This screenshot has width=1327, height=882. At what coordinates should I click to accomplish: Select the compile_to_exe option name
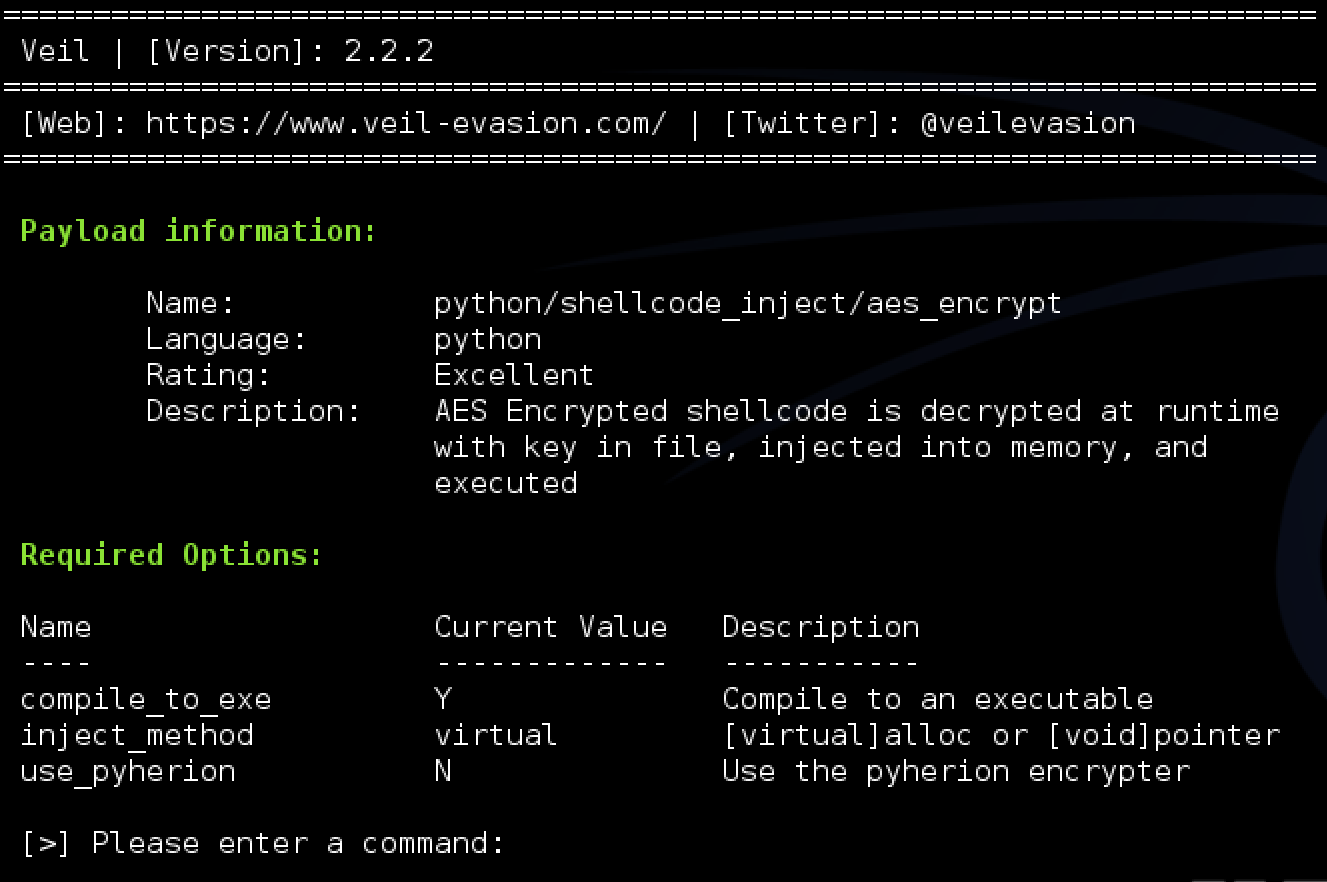click(x=146, y=699)
